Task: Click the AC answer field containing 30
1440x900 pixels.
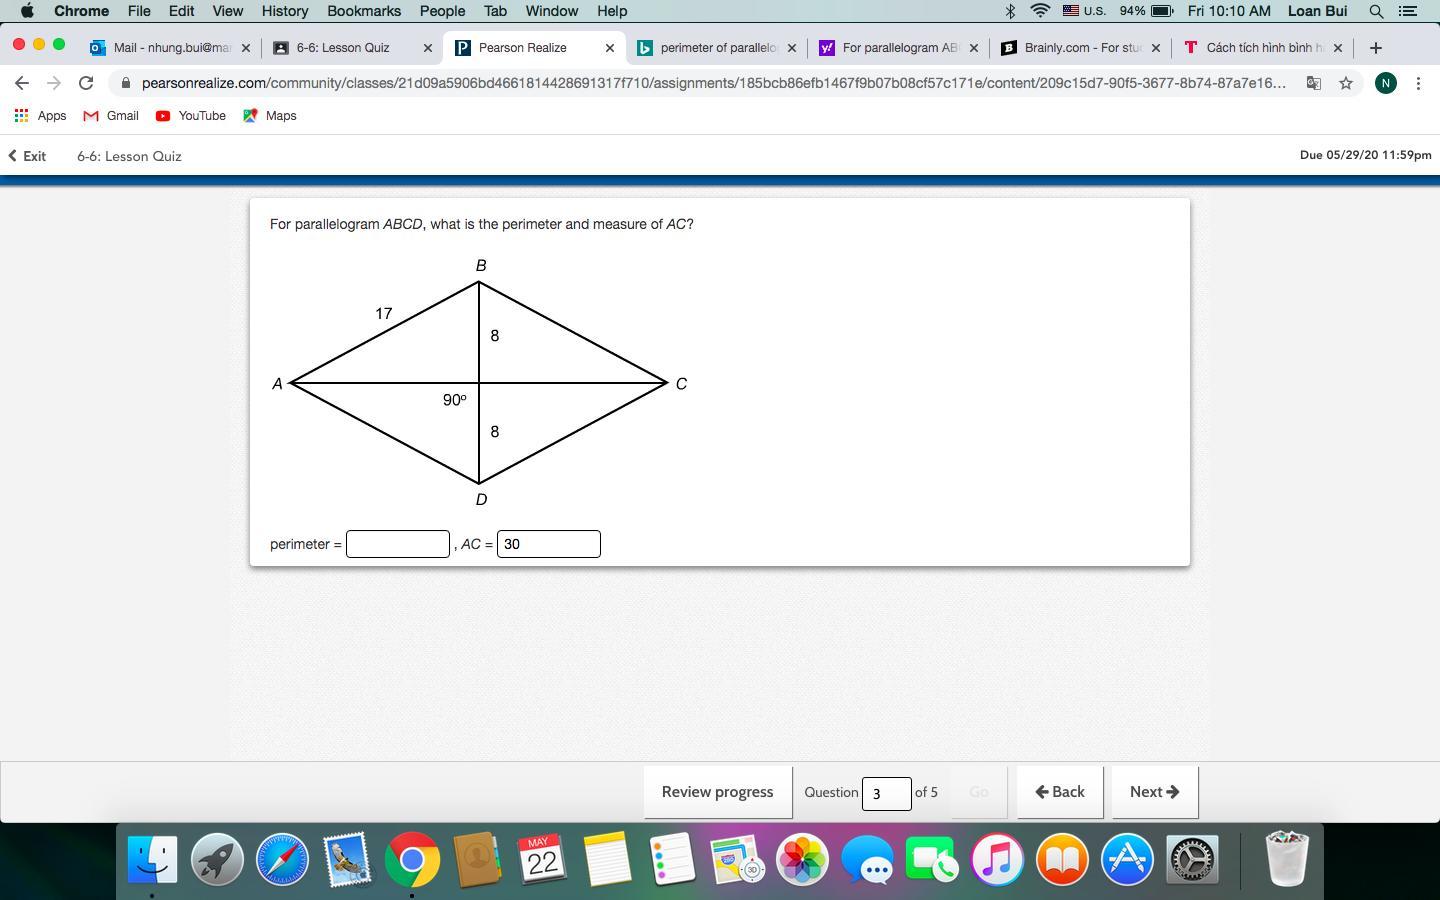Action: pos(549,544)
